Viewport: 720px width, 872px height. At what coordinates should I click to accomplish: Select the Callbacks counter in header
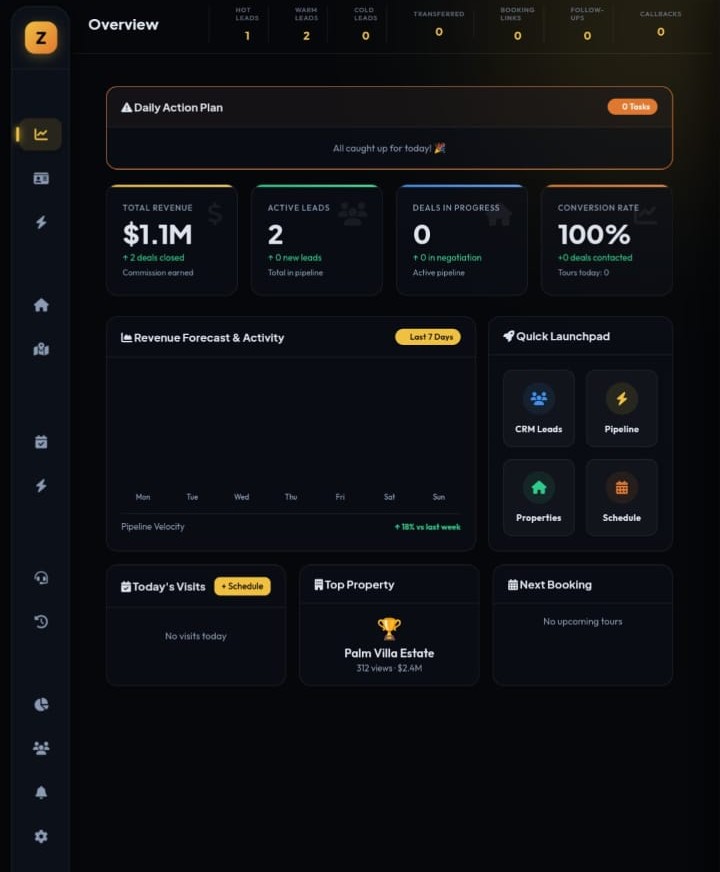click(661, 23)
